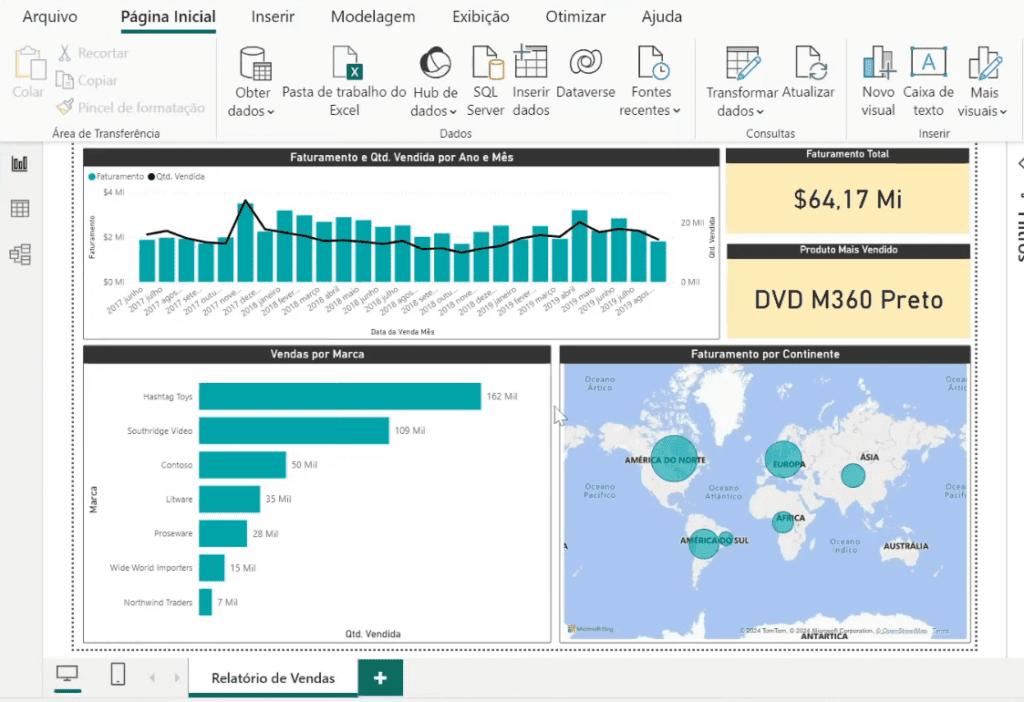This screenshot has width=1024, height=702.
Task: Select the Northwind Traders bar
Action: (205, 602)
